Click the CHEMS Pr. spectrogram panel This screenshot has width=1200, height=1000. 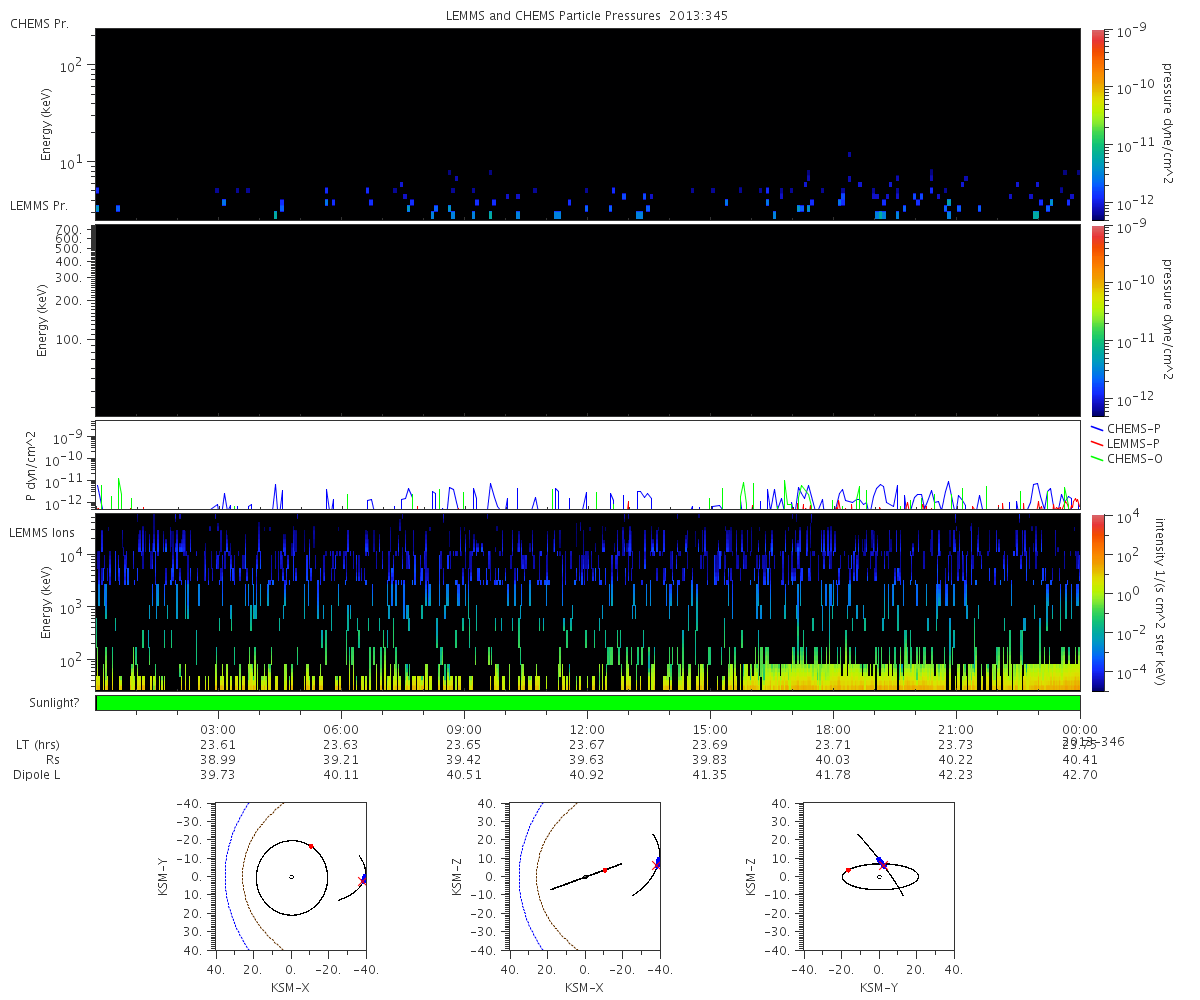pyautogui.click(x=587, y=124)
